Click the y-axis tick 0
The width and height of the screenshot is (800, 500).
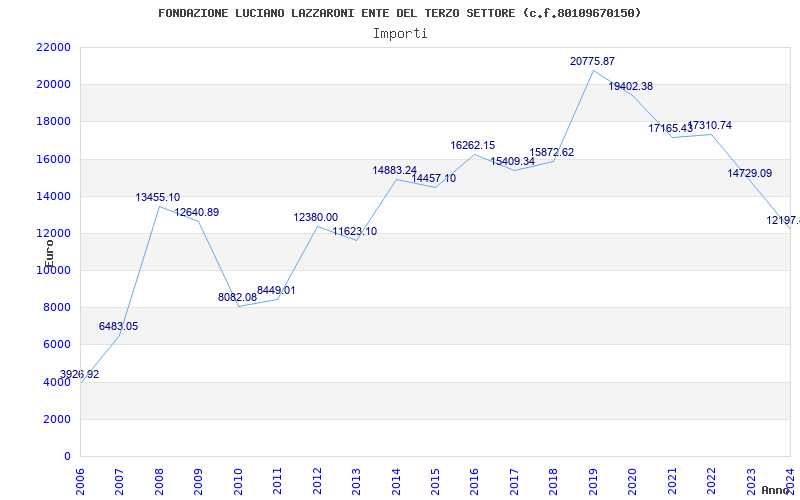[67, 456]
